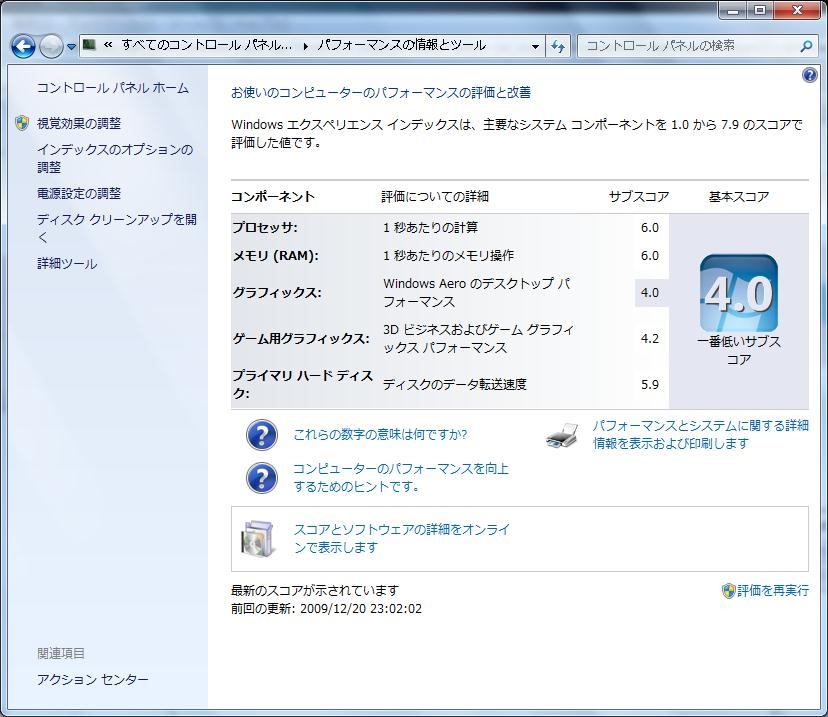
Task: Expand the address bar history dropdown
Action: 535,46
